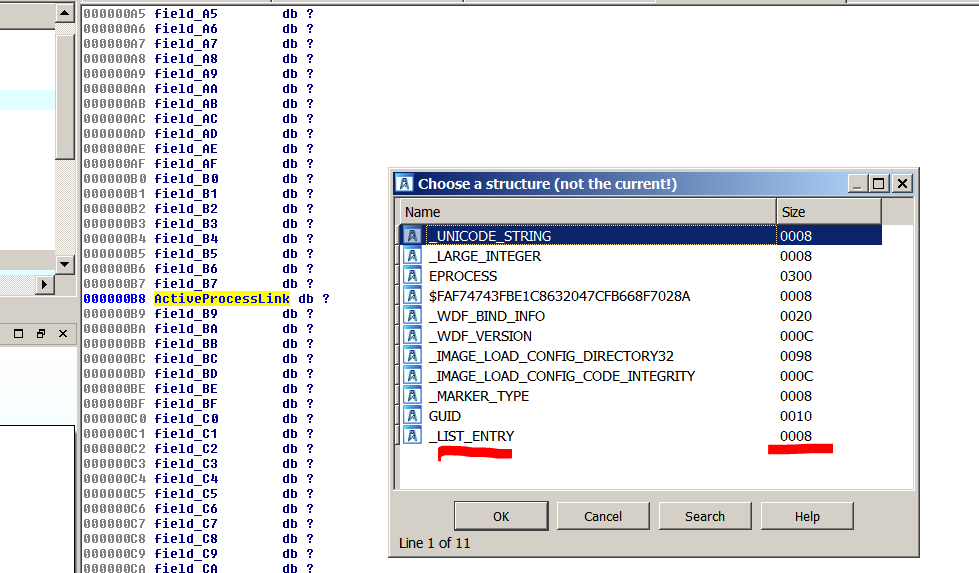Image resolution: width=979 pixels, height=573 pixels.
Task: Cancel the structure selection dialog
Action: click(603, 516)
